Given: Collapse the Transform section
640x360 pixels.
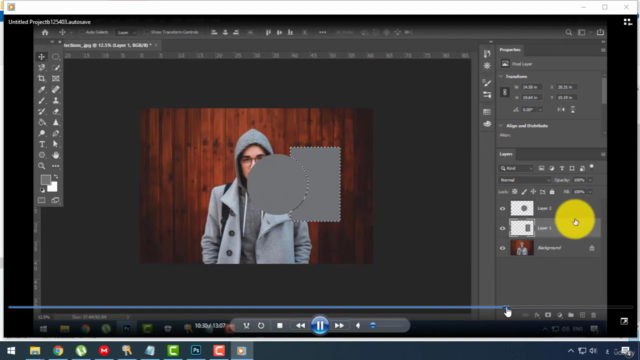Looking at the screenshot, I should (x=501, y=76).
